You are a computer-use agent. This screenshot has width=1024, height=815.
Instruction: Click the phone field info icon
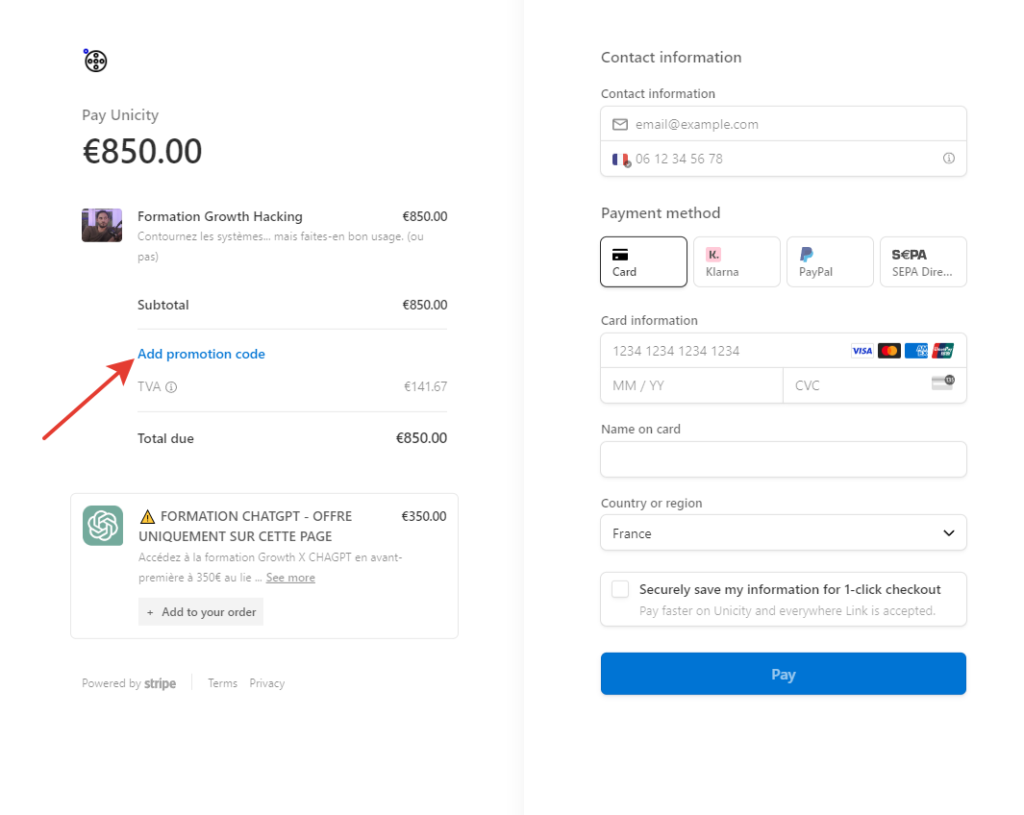[x=948, y=159]
